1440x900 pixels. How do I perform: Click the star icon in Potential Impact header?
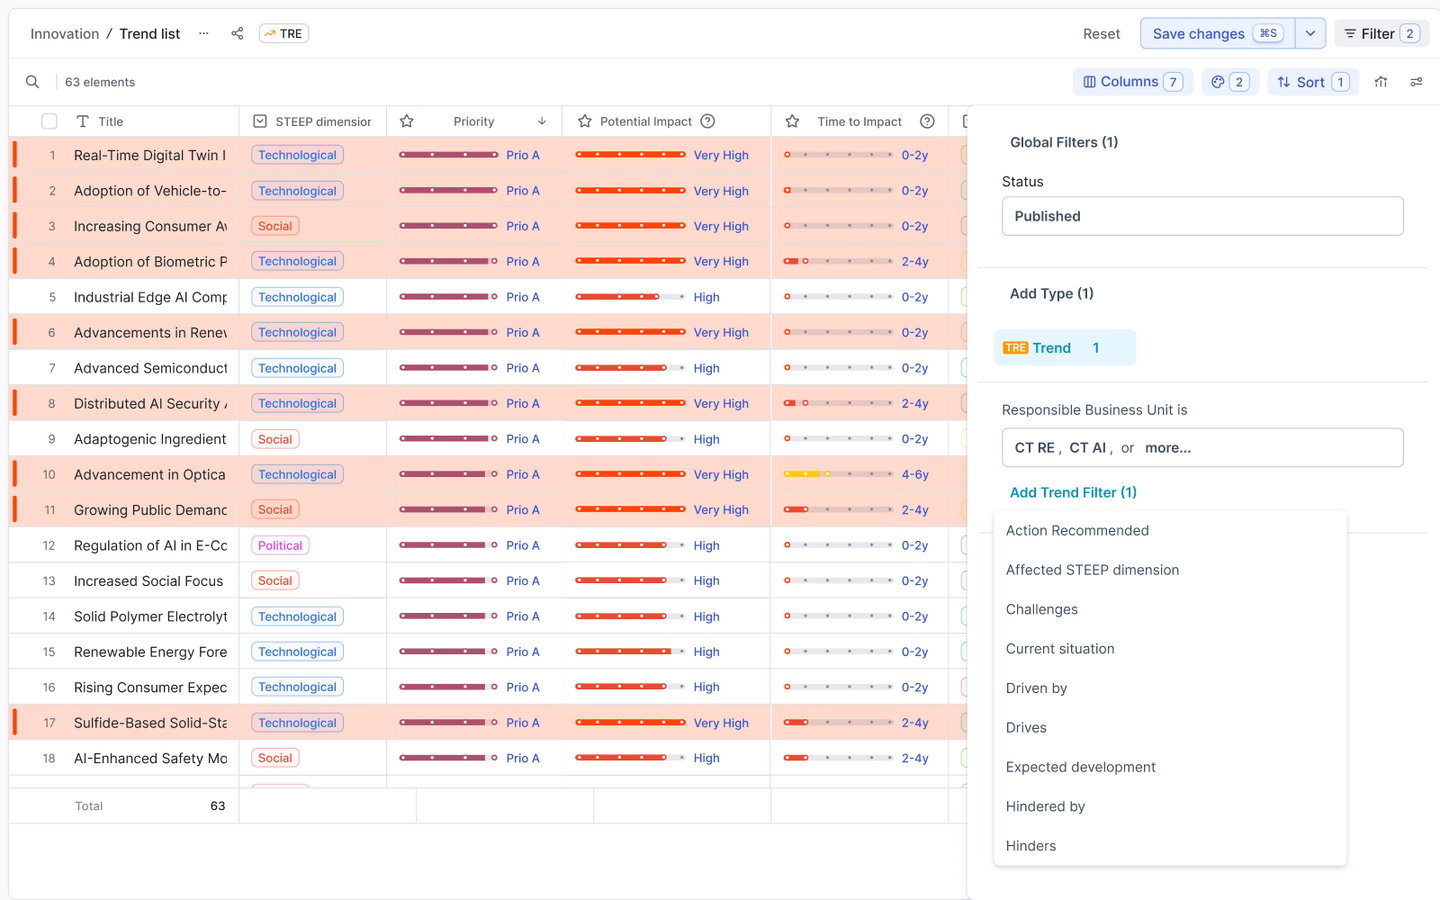tap(585, 122)
